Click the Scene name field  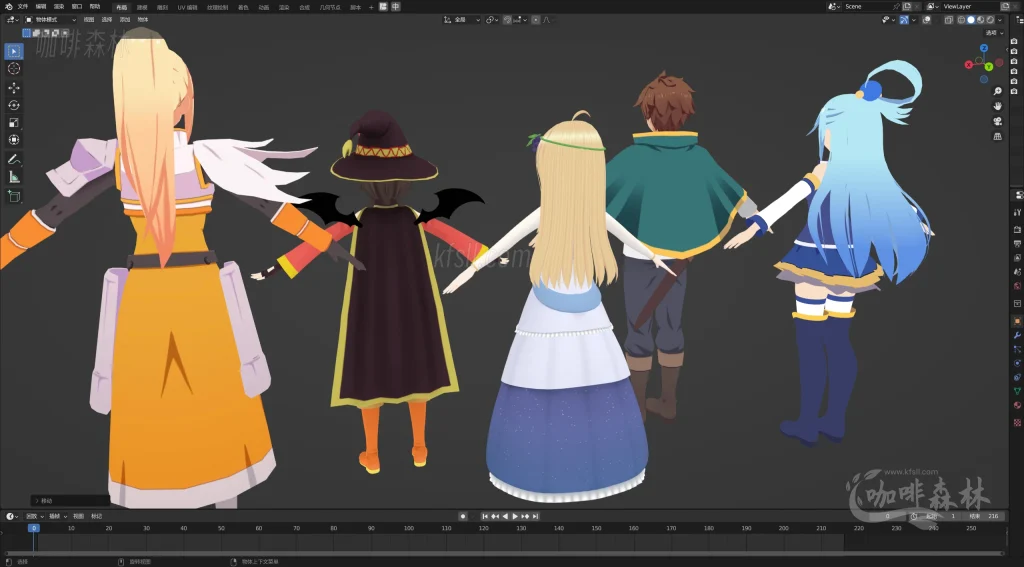pos(866,6)
